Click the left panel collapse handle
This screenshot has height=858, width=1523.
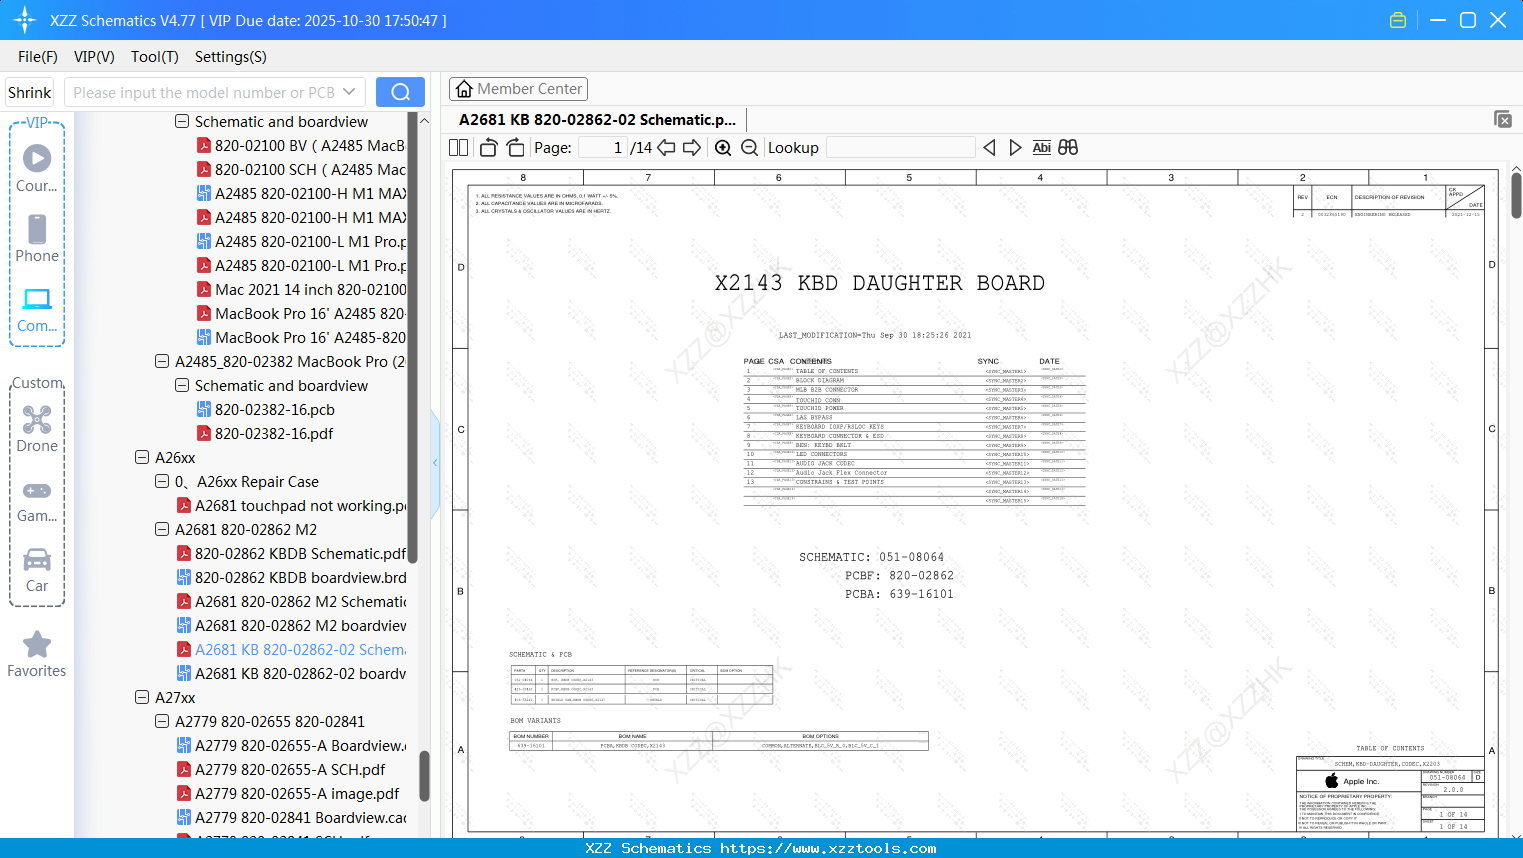point(435,463)
